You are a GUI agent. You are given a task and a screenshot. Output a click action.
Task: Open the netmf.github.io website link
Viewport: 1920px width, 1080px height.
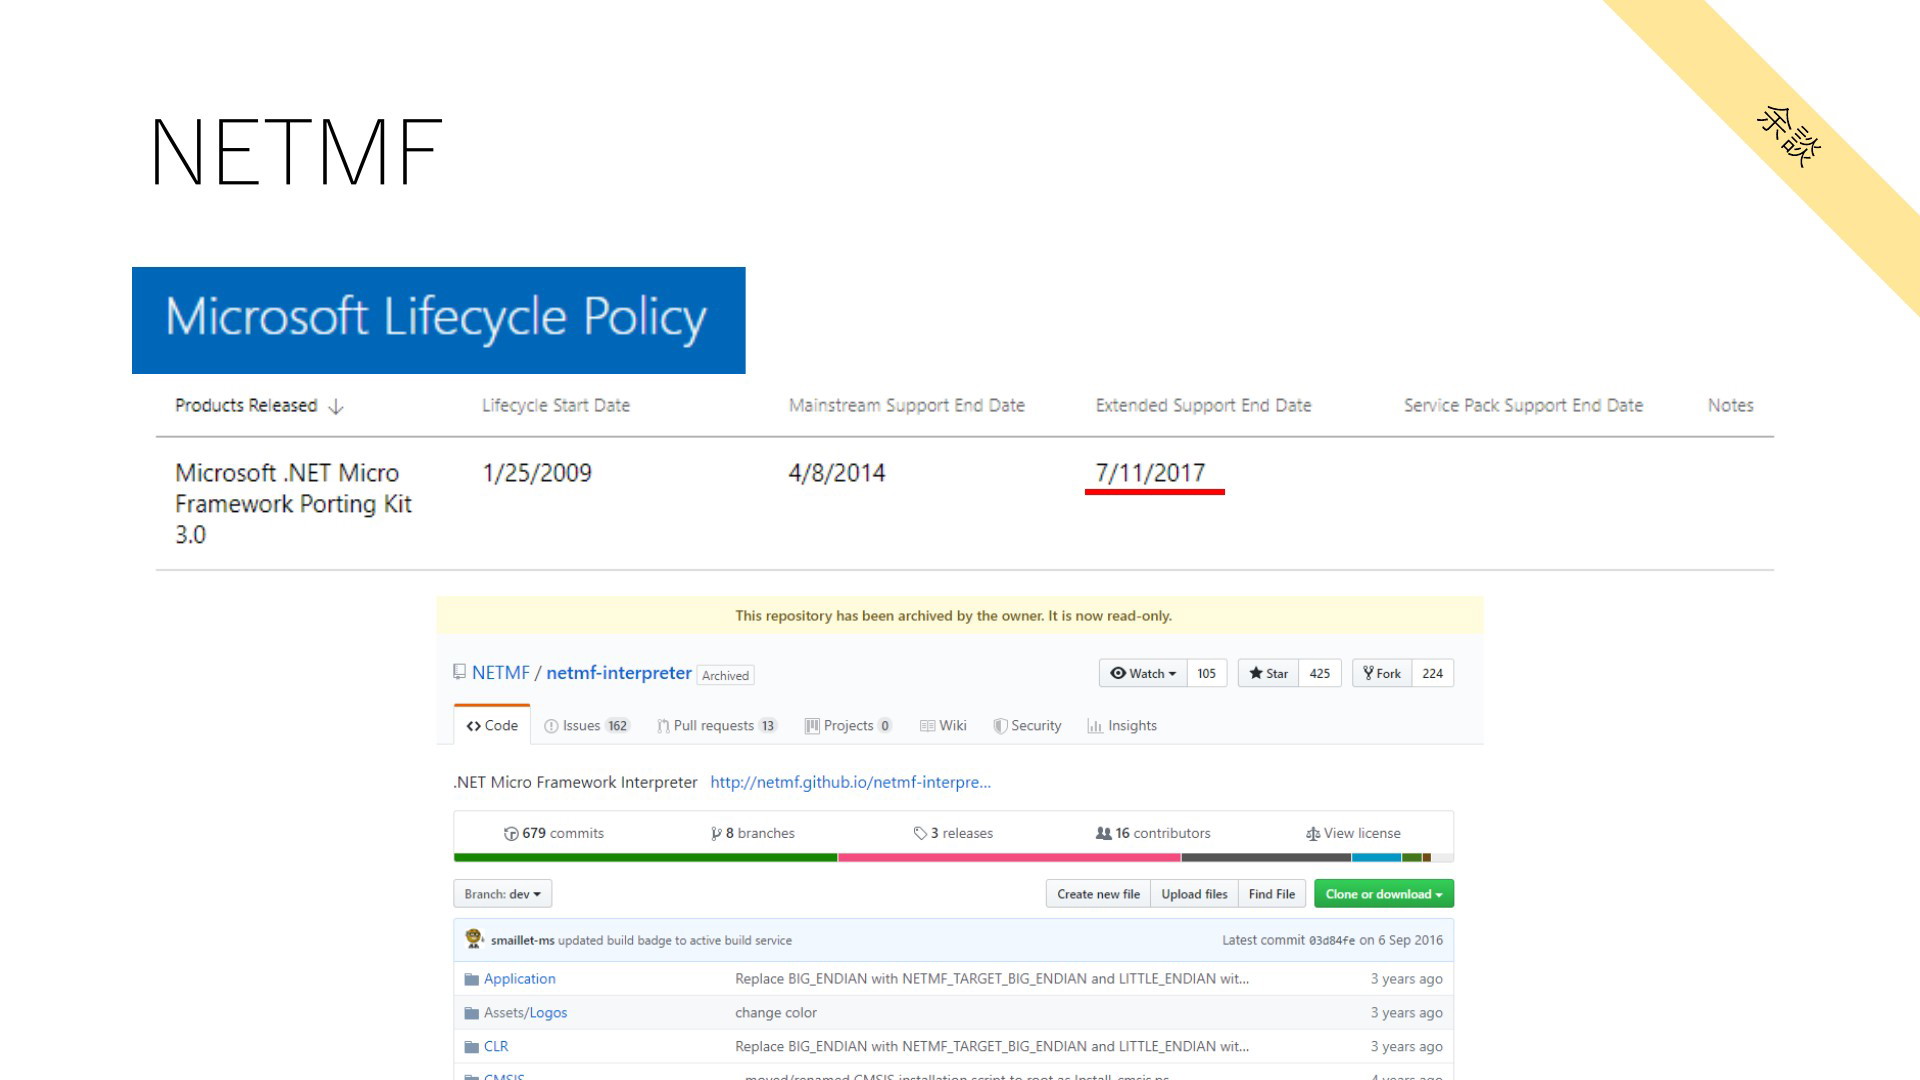point(851,782)
